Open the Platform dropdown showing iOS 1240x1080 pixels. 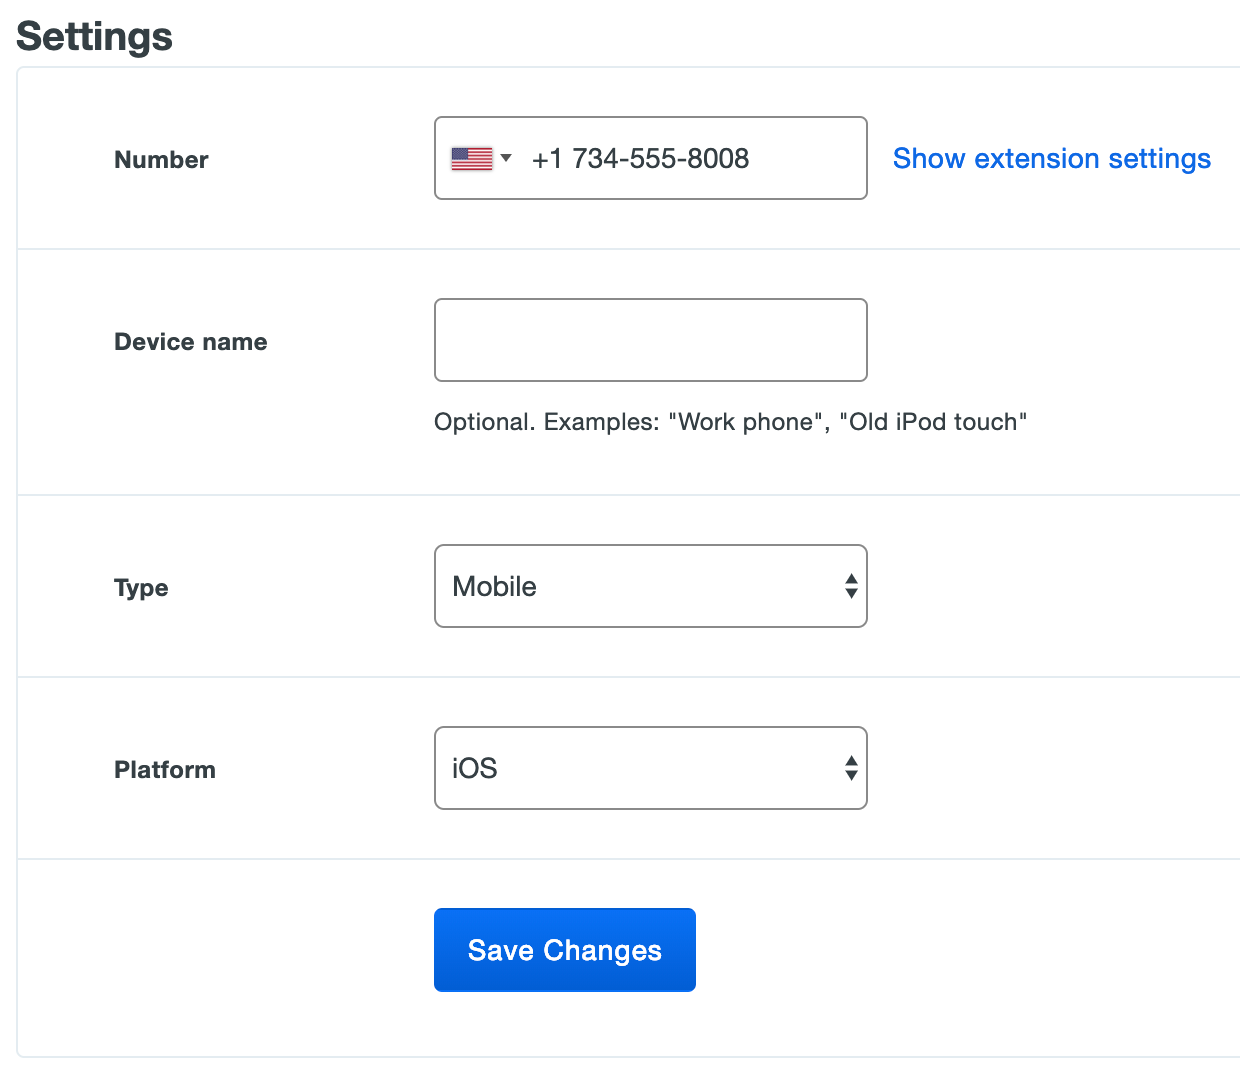650,768
